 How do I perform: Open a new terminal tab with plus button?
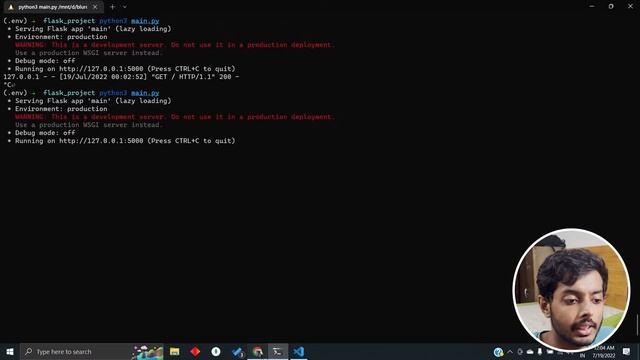pyautogui.click(x=112, y=7)
